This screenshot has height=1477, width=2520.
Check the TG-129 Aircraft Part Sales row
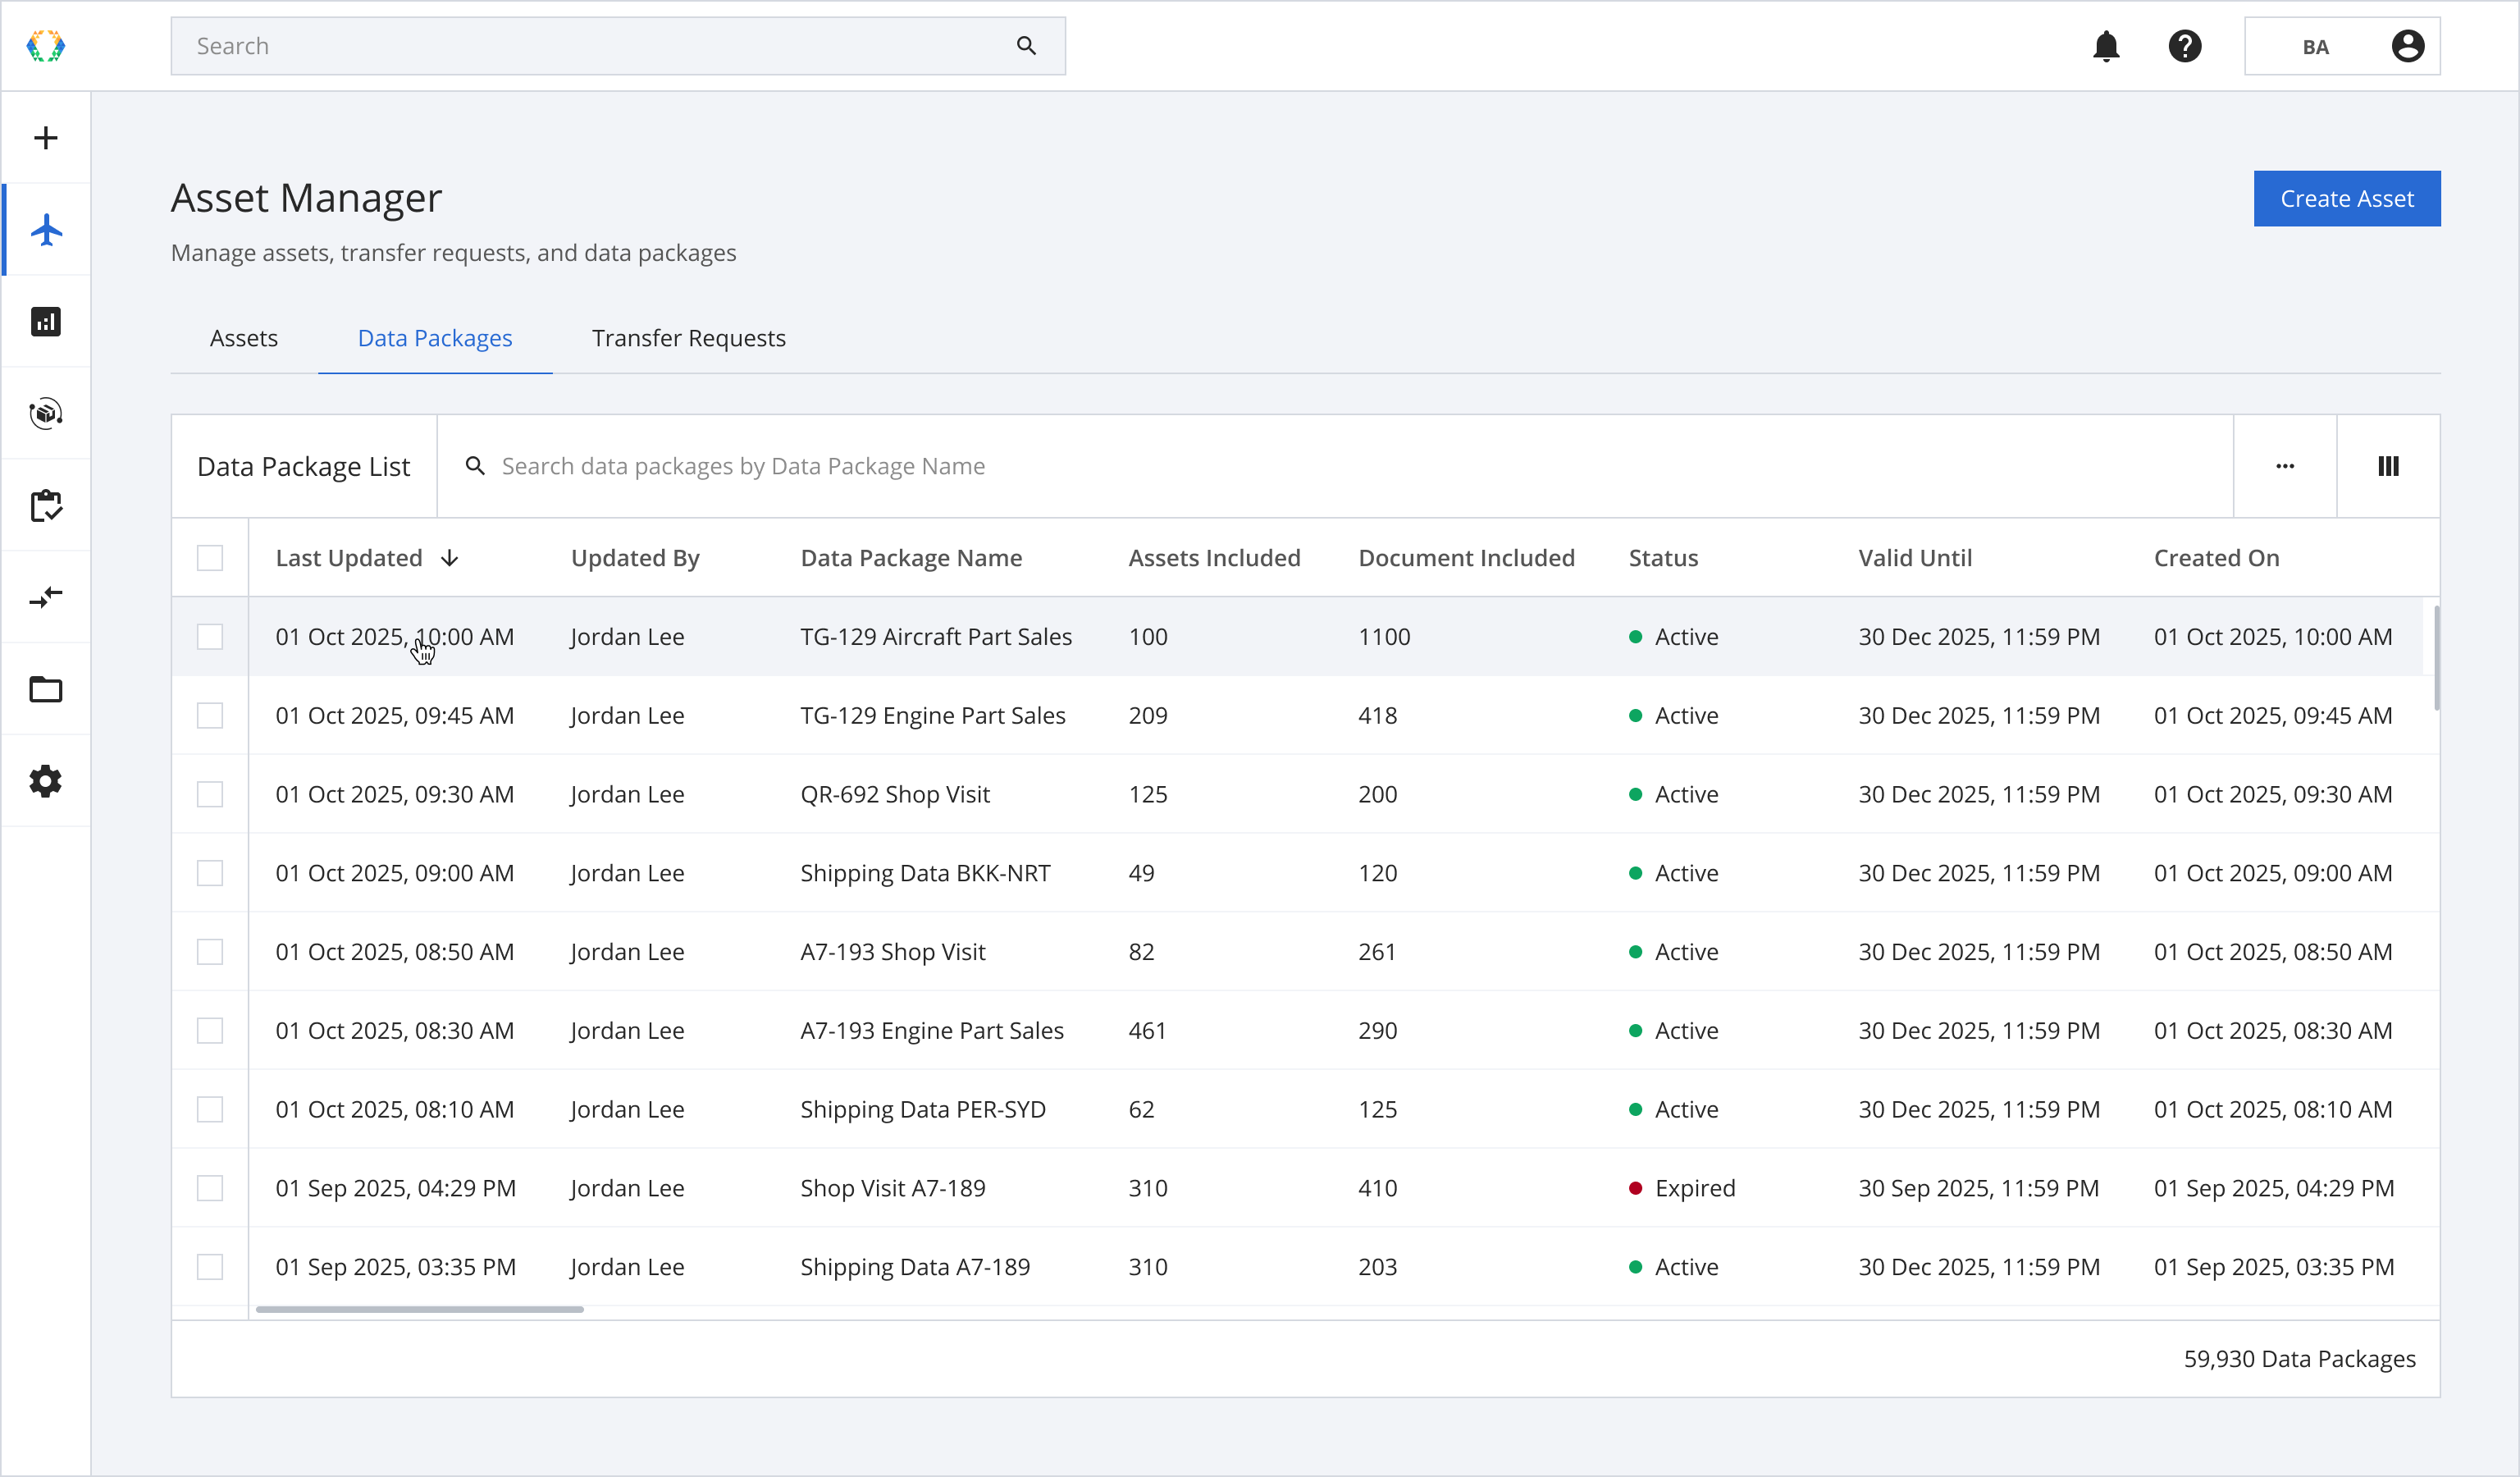(210, 637)
